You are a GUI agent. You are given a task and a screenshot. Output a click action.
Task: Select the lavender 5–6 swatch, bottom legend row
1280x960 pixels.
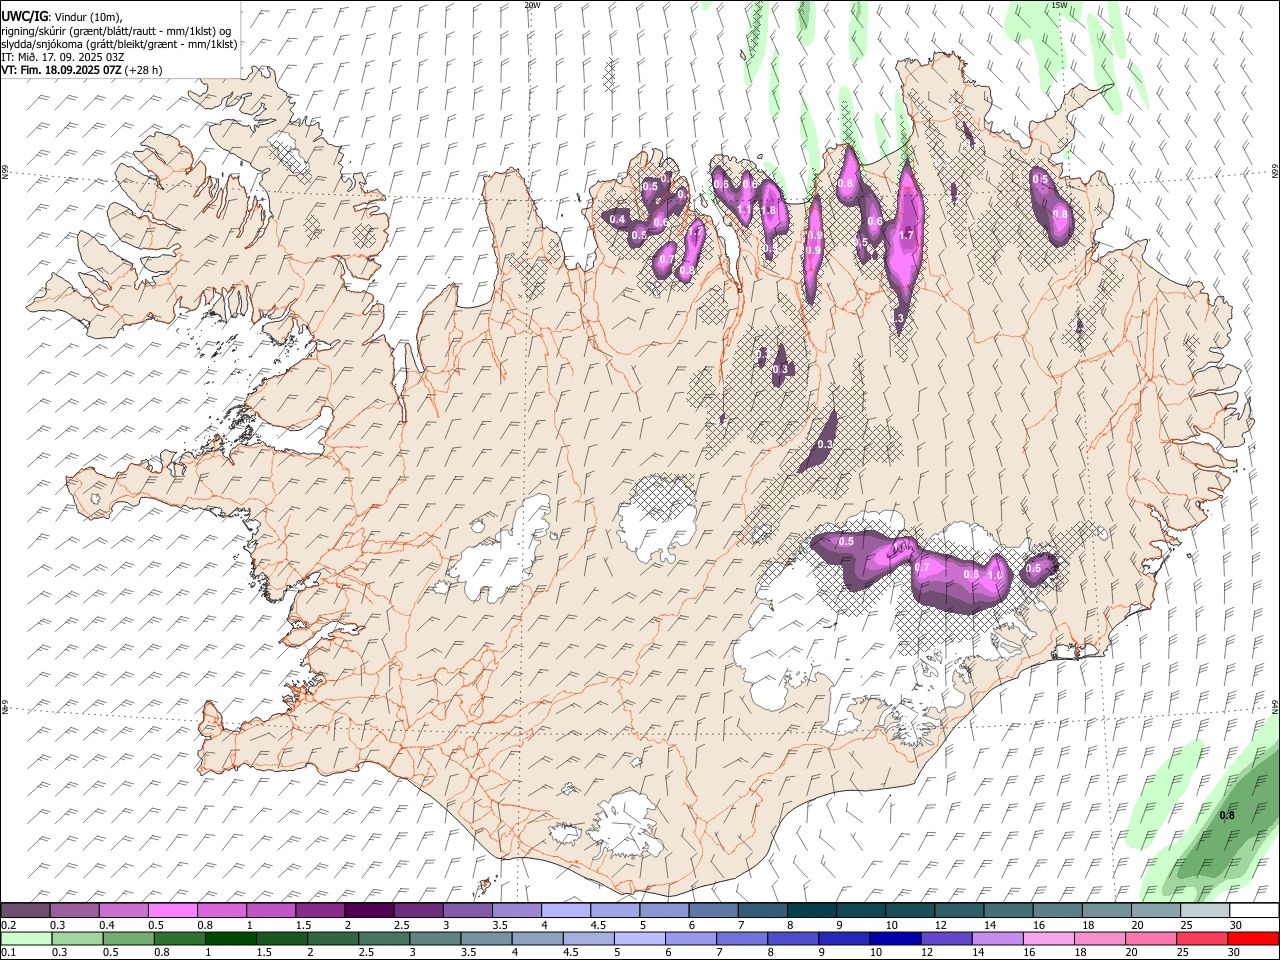pyautogui.click(x=640, y=938)
